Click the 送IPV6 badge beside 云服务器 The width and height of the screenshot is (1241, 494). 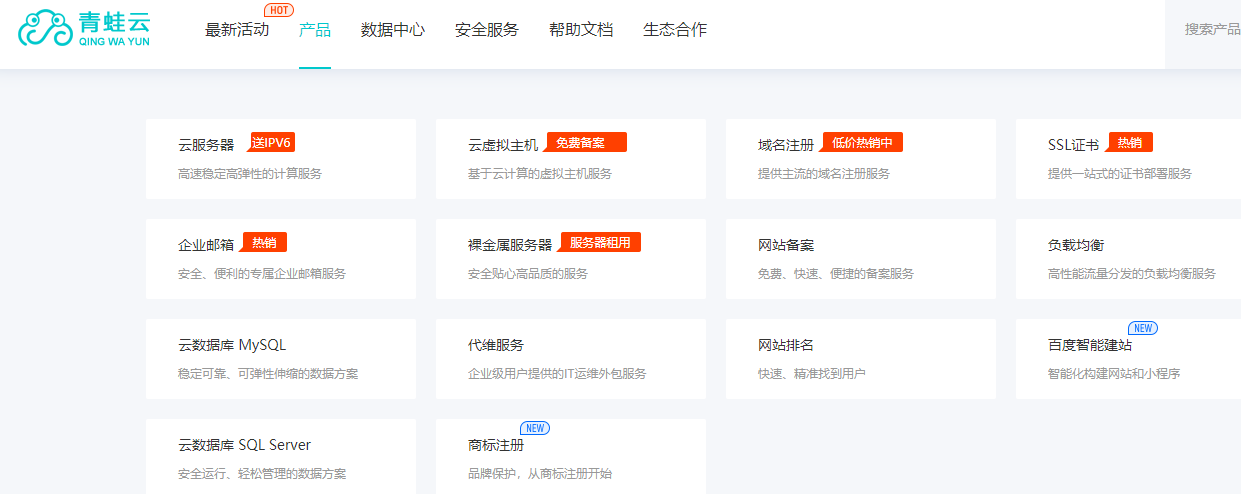pos(272,142)
